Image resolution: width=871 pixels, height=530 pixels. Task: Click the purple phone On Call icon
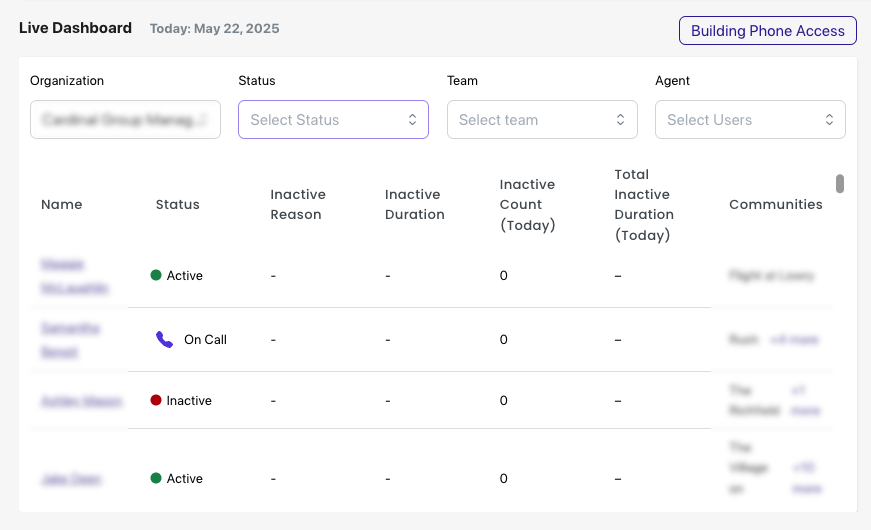click(x=164, y=339)
